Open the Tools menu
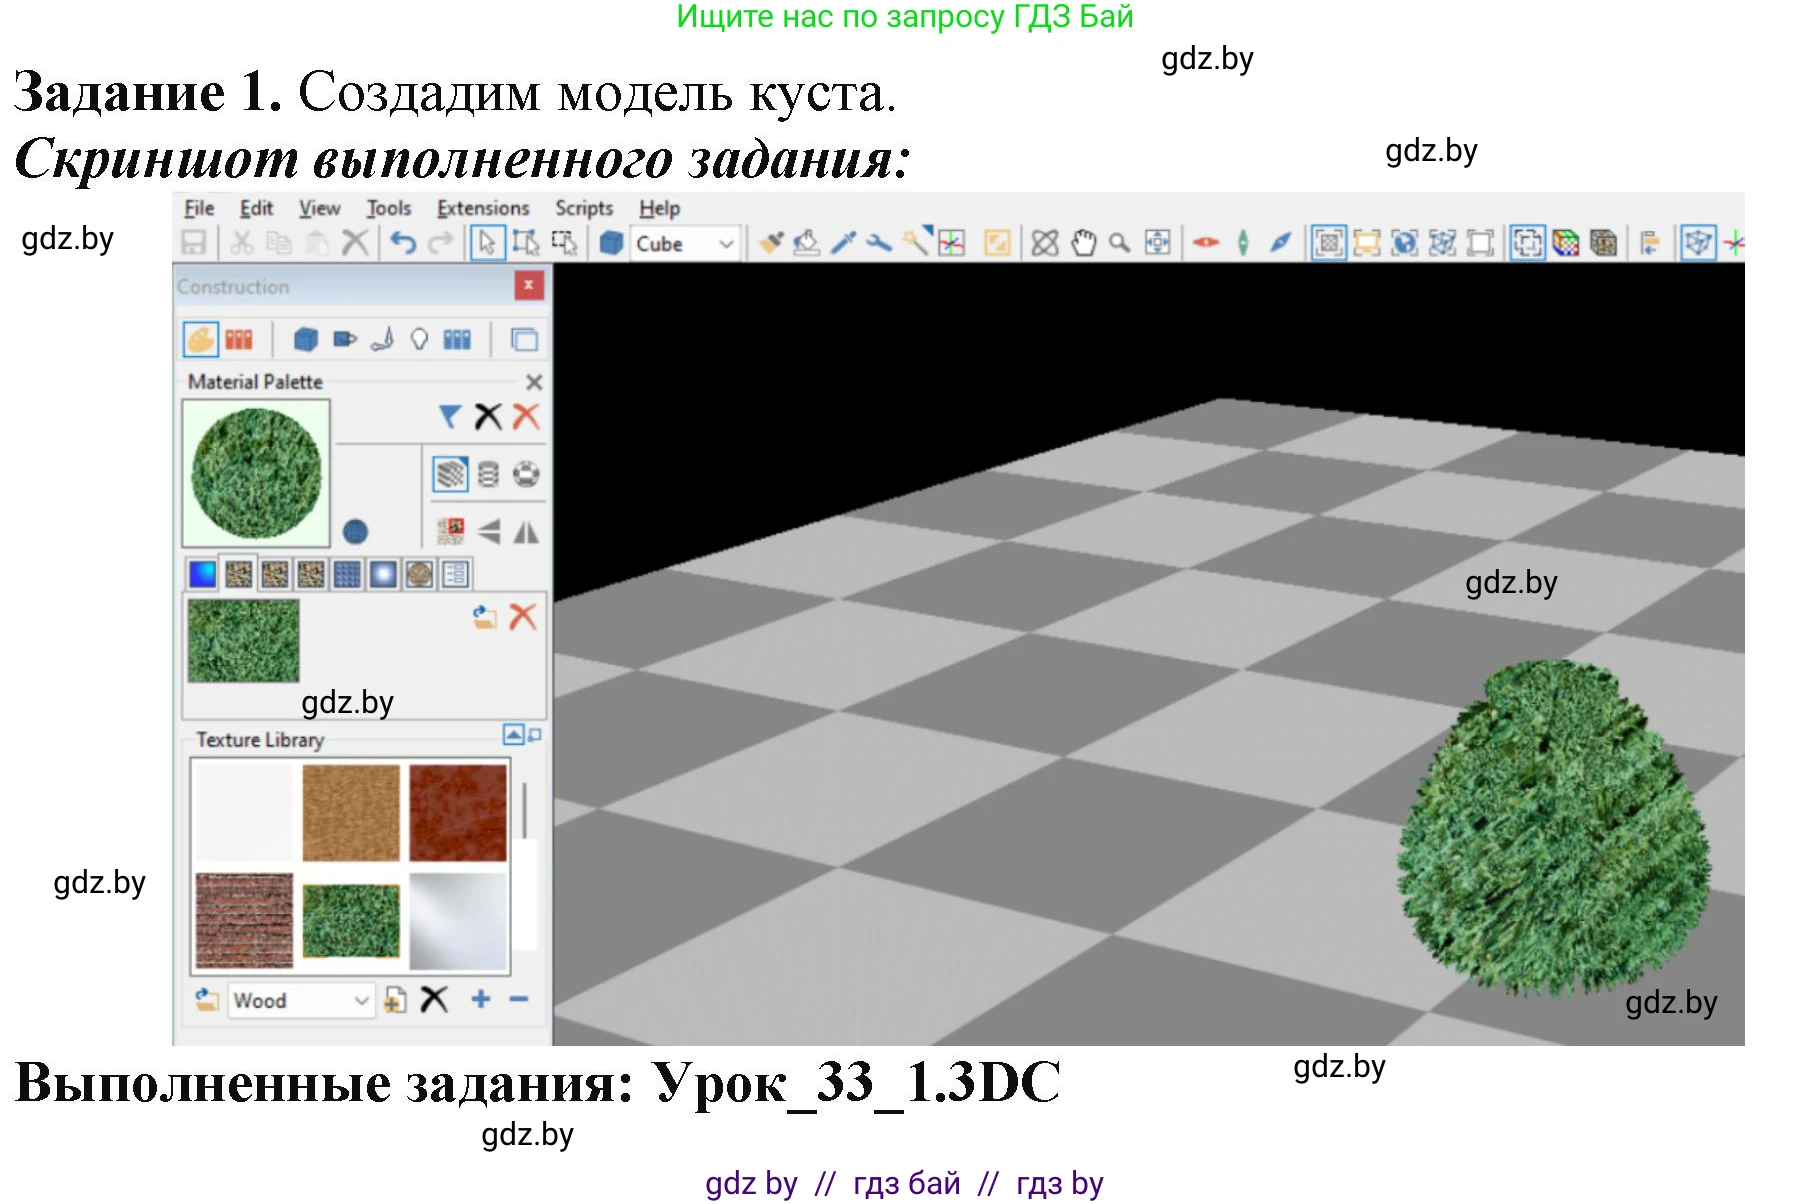The image size is (1812, 1204). pos(388,208)
